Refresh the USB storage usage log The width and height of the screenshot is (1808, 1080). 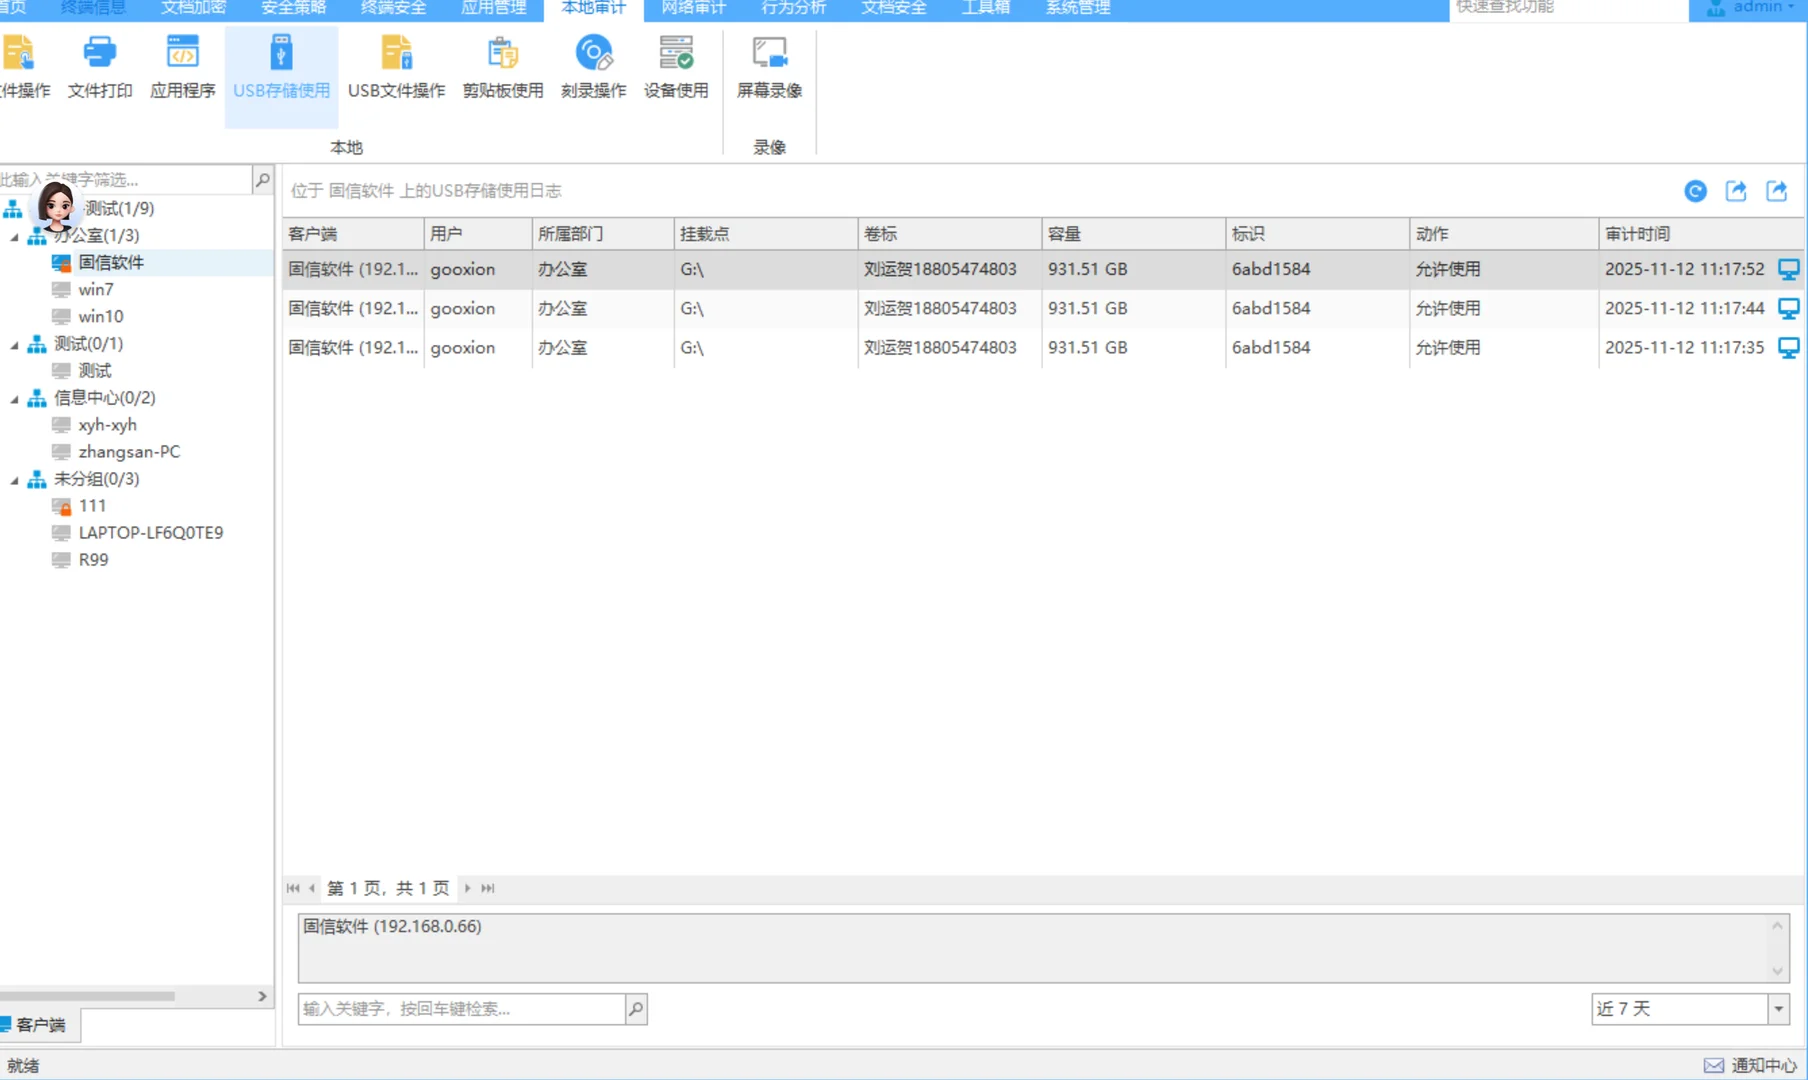coord(1695,191)
